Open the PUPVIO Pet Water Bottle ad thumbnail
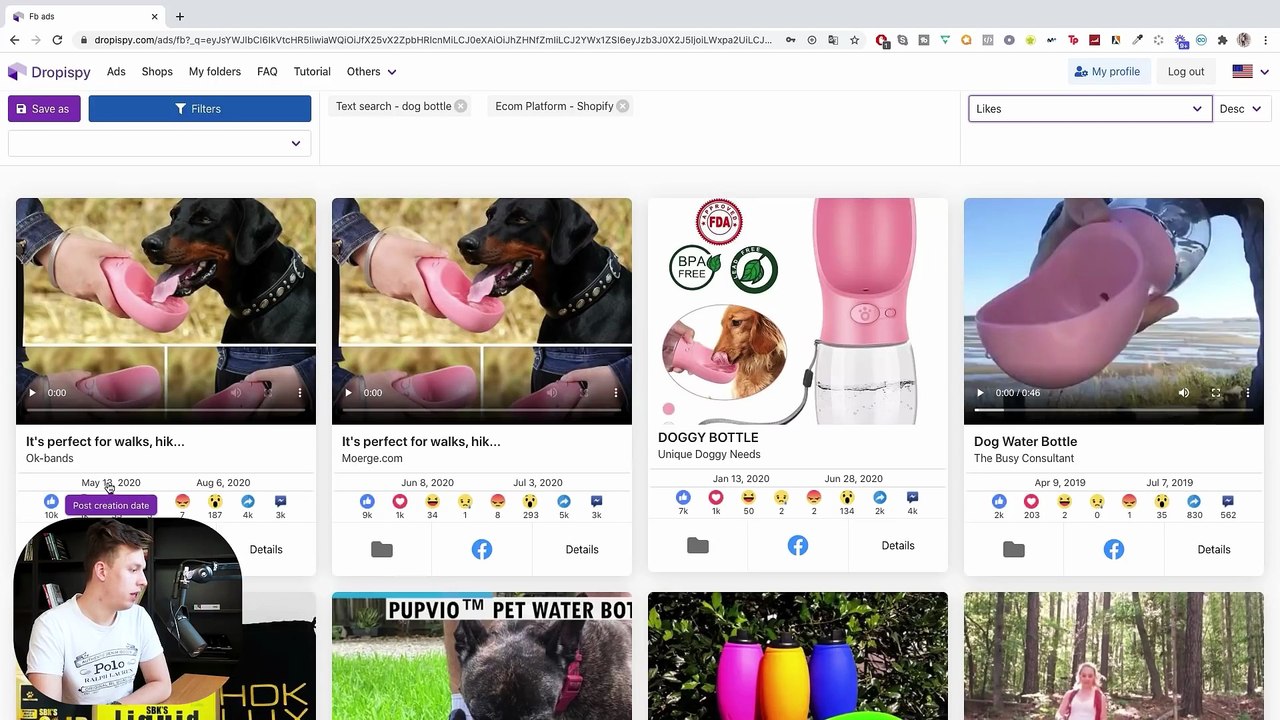 (482, 656)
